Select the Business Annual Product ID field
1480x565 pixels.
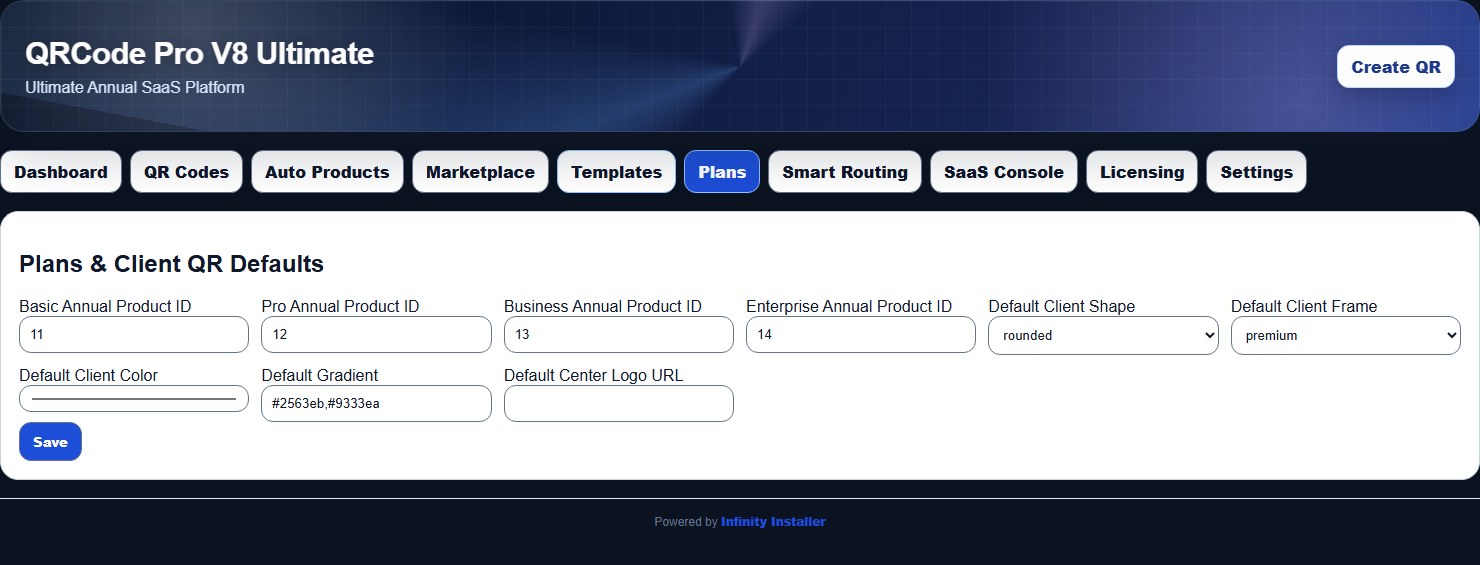tap(619, 335)
